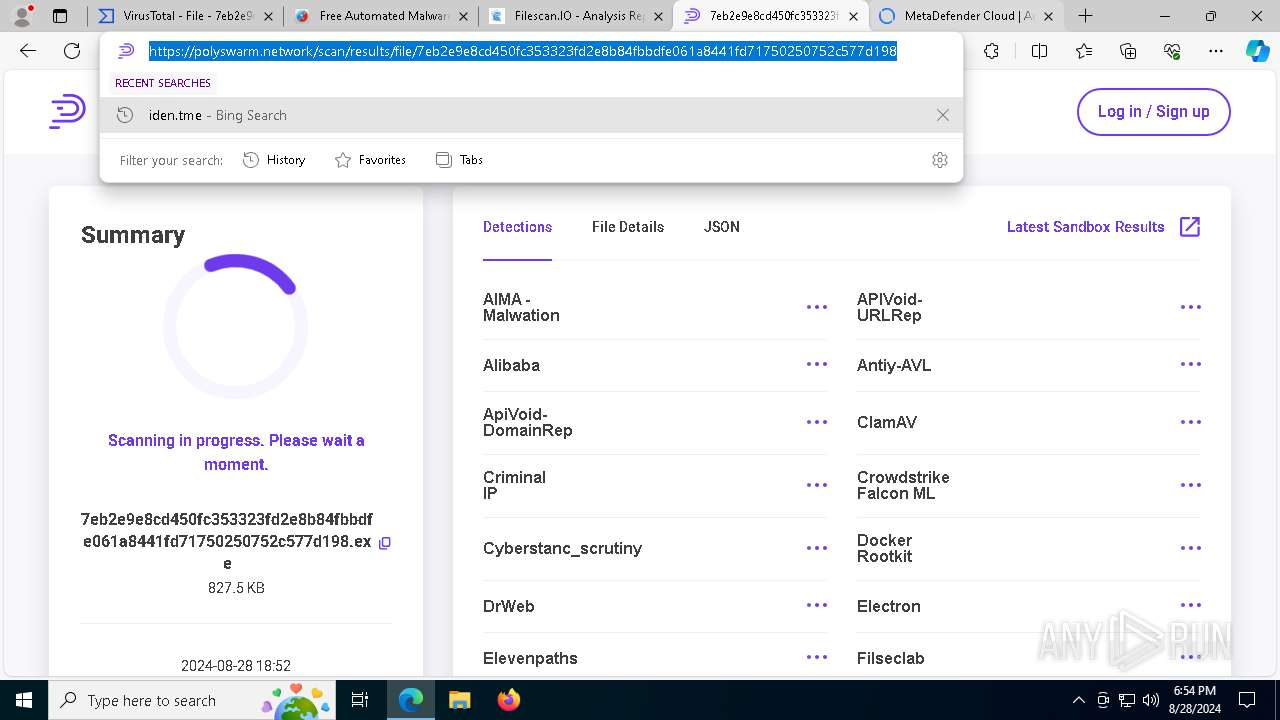
Task: Open browser extensions icon
Action: point(991,51)
